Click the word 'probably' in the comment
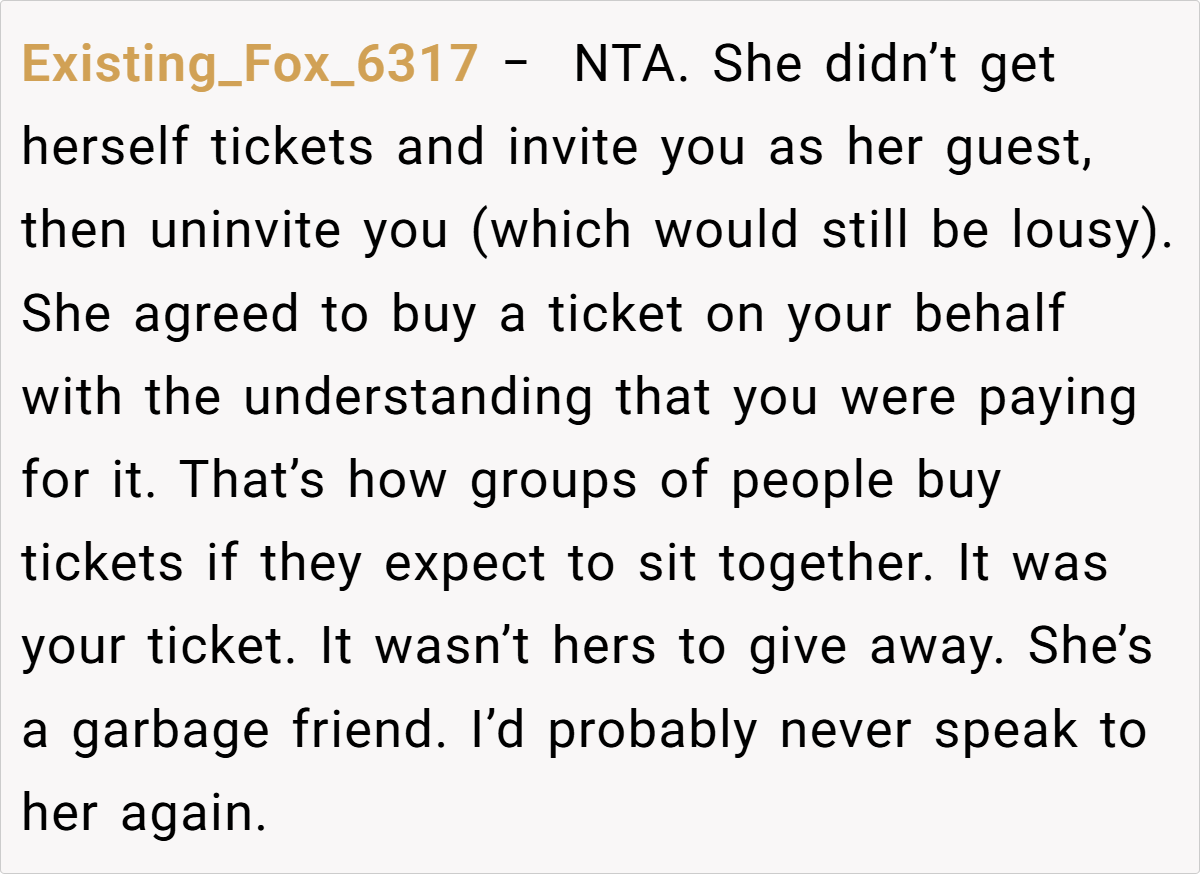 tap(652, 730)
